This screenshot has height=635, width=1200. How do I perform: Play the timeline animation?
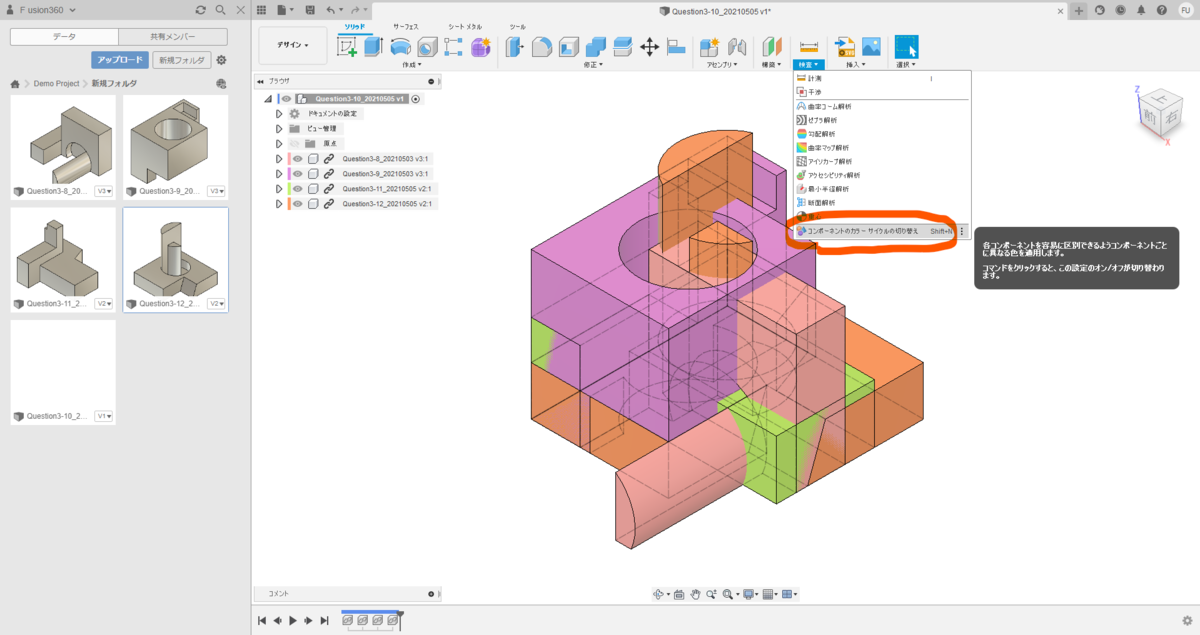293,621
